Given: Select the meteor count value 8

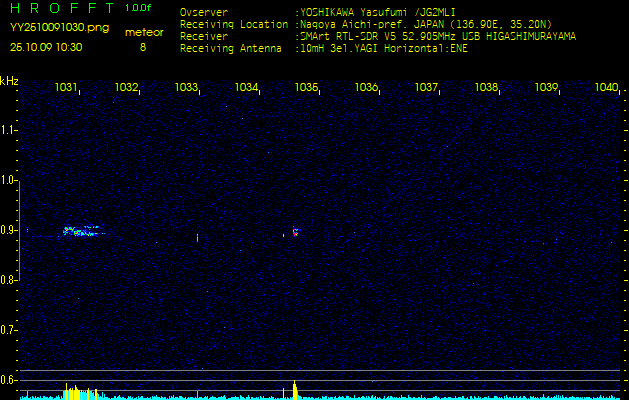Looking at the screenshot, I should click(x=142, y=46).
